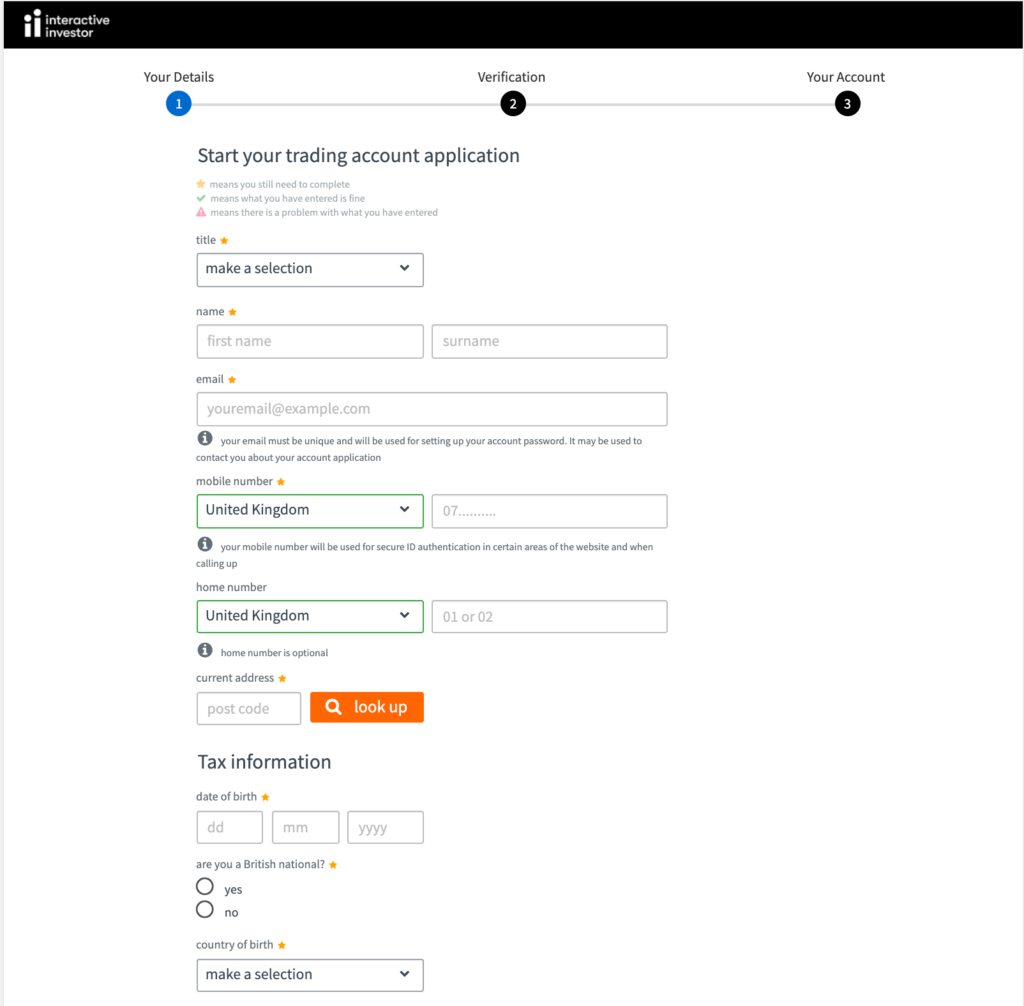Focus the dd day of birth field

click(x=230, y=828)
